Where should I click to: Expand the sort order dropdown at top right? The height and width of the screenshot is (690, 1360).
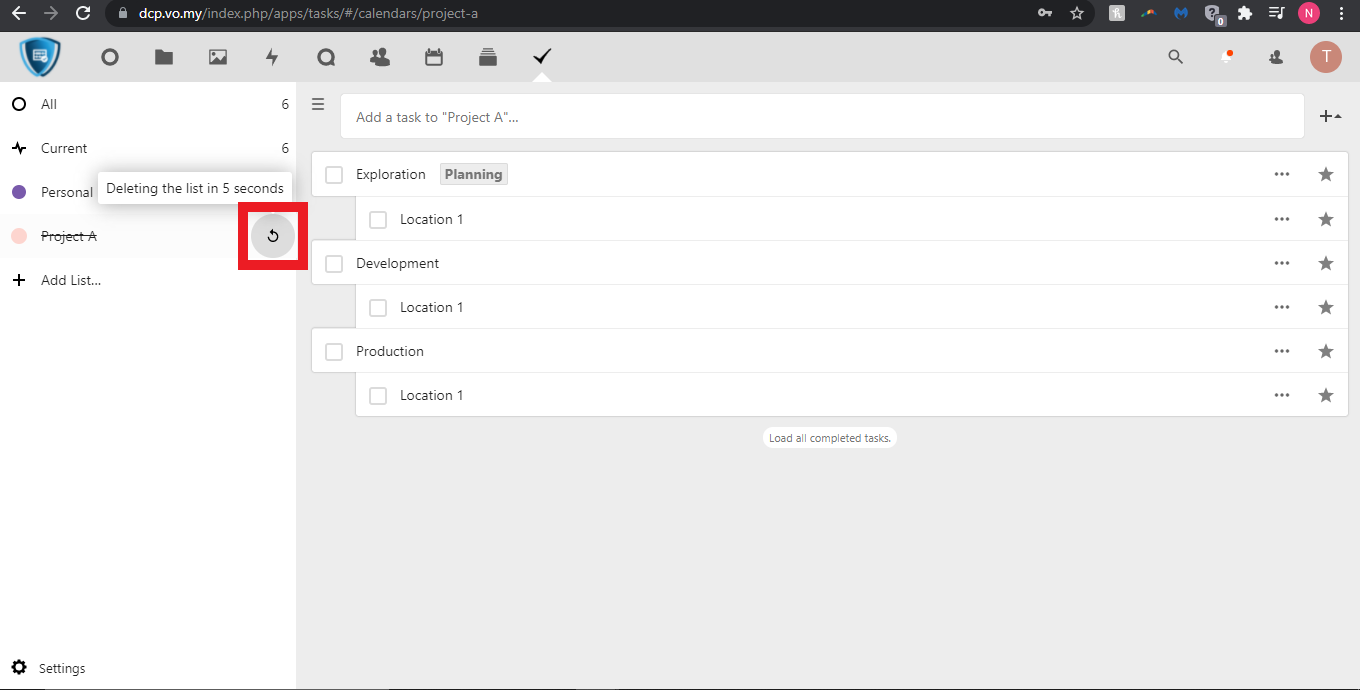[x=1330, y=116]
